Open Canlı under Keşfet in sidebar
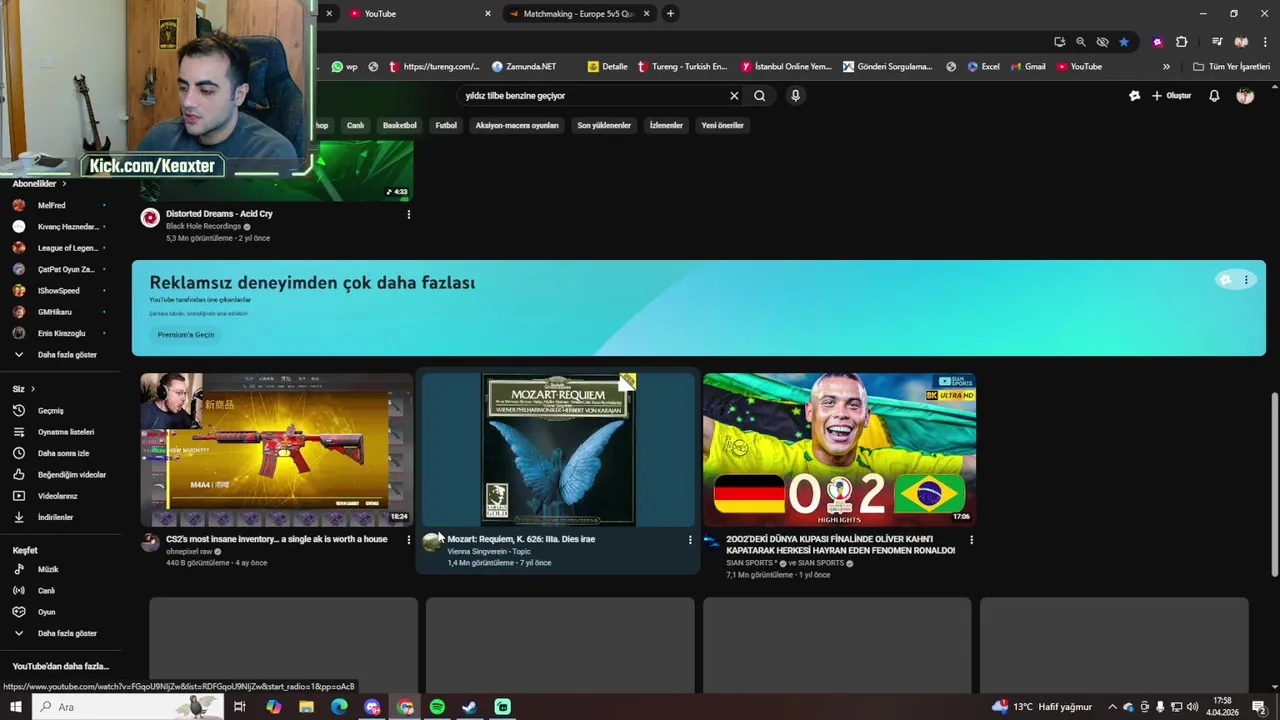The image size is (1280, 720). tap(45, 591)
